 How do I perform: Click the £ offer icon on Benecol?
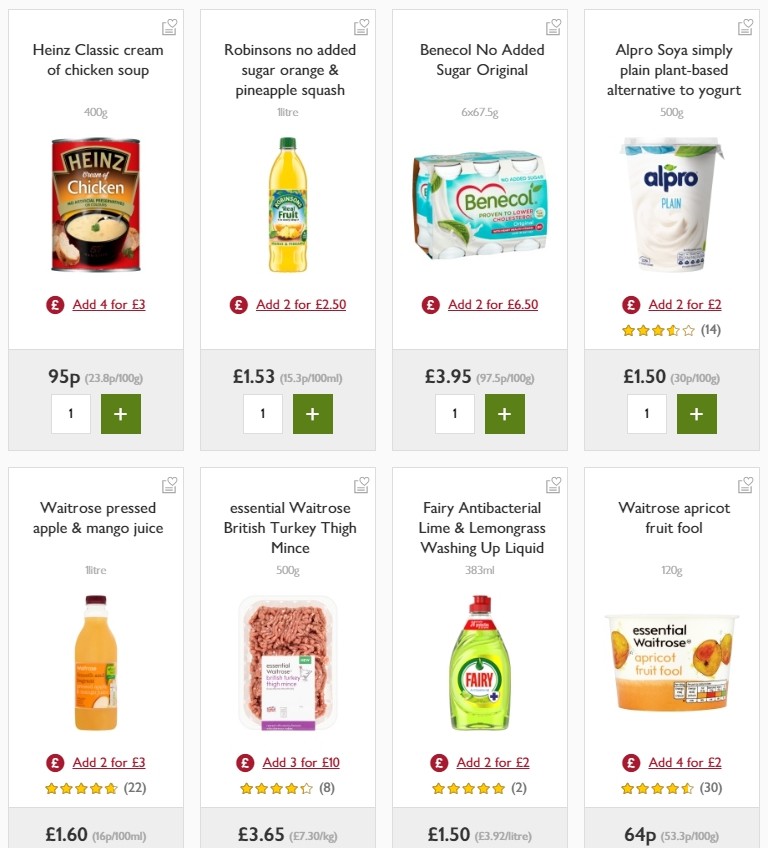click(429, 304)
